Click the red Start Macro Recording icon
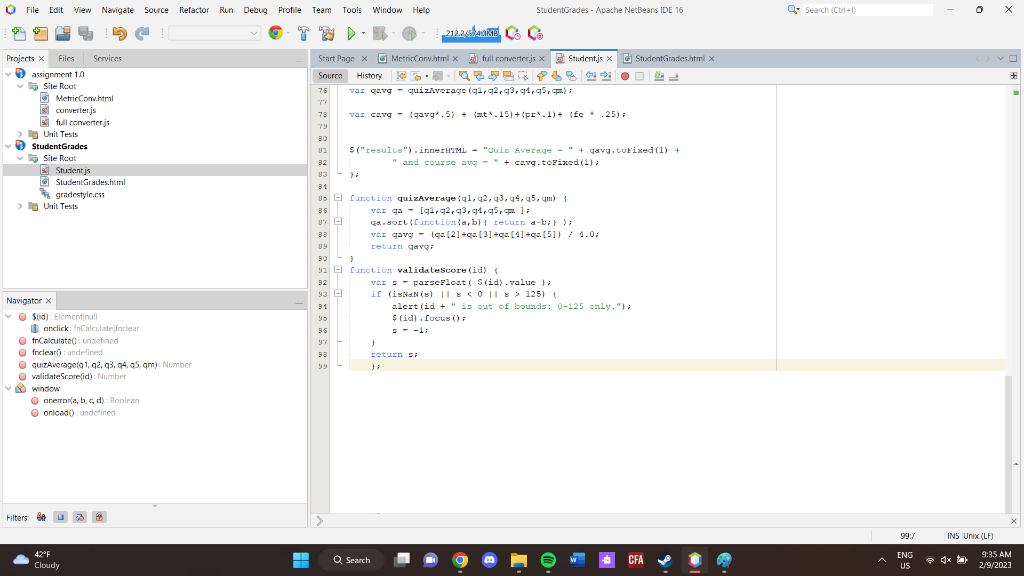Image resolution: width=1024 pixels, height=576 pixels. pyautogui.click(x=625, y=76)
